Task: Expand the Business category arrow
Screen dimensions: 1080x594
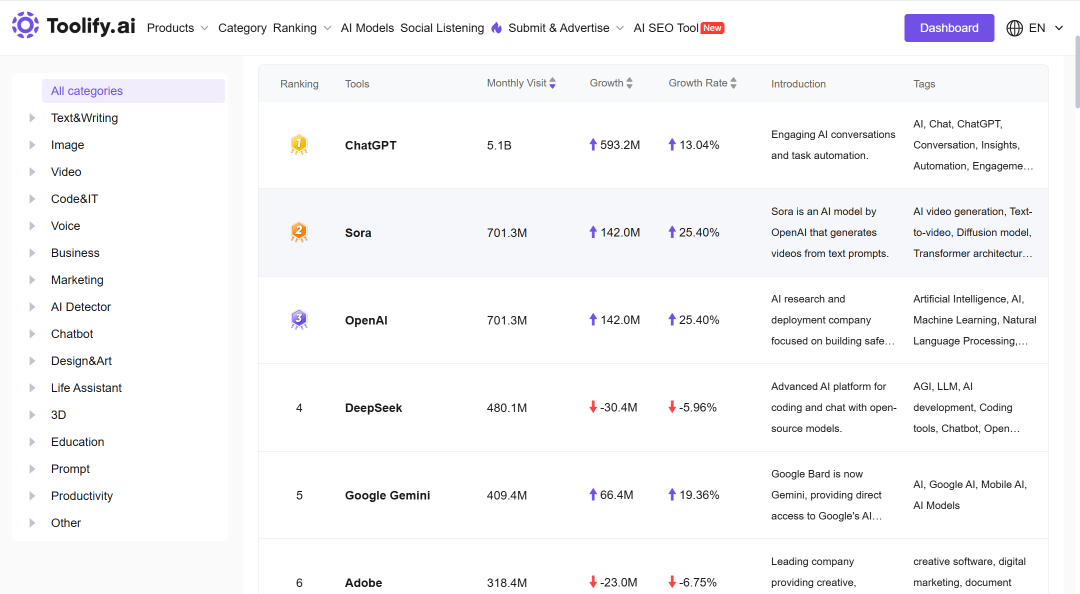Action: point(32,253)
